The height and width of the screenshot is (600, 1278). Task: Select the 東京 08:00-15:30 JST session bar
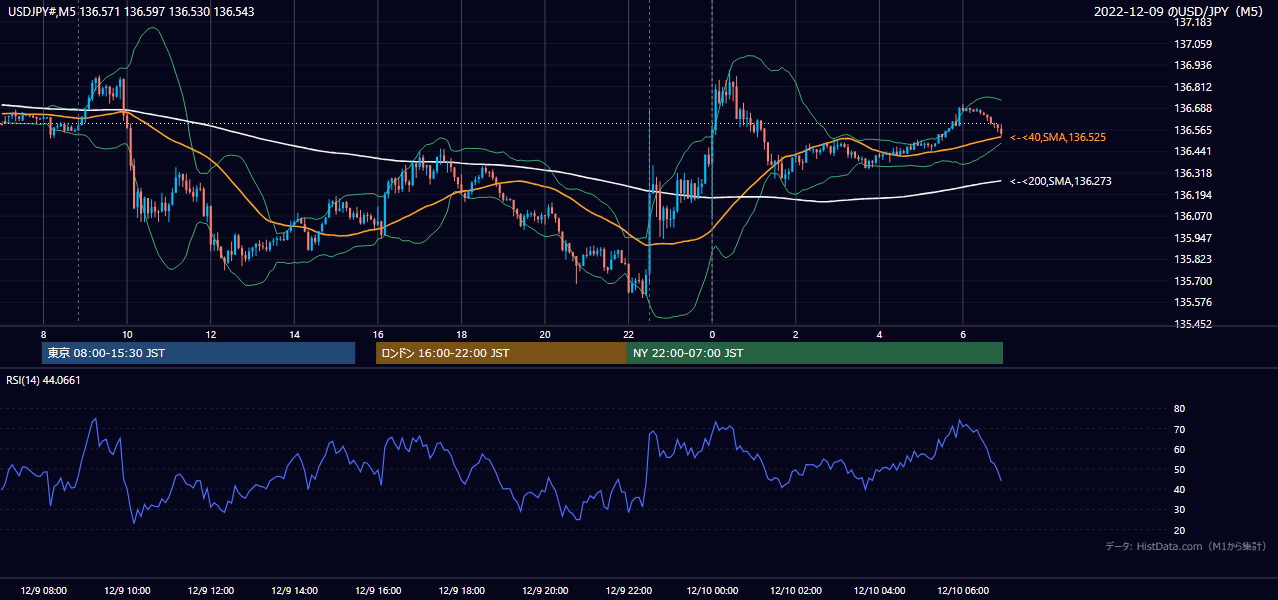pyautogui.click(x=199, y=353)
